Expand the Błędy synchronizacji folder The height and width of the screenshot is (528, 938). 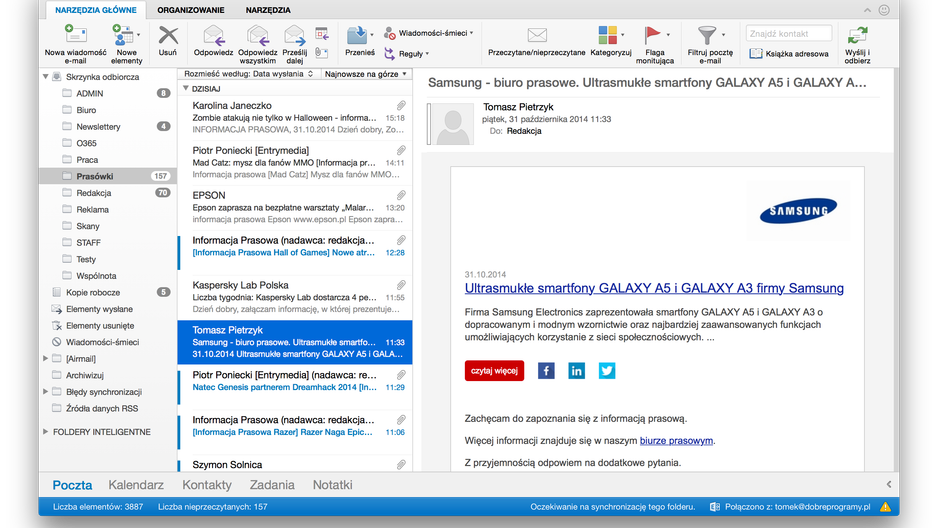45,392
